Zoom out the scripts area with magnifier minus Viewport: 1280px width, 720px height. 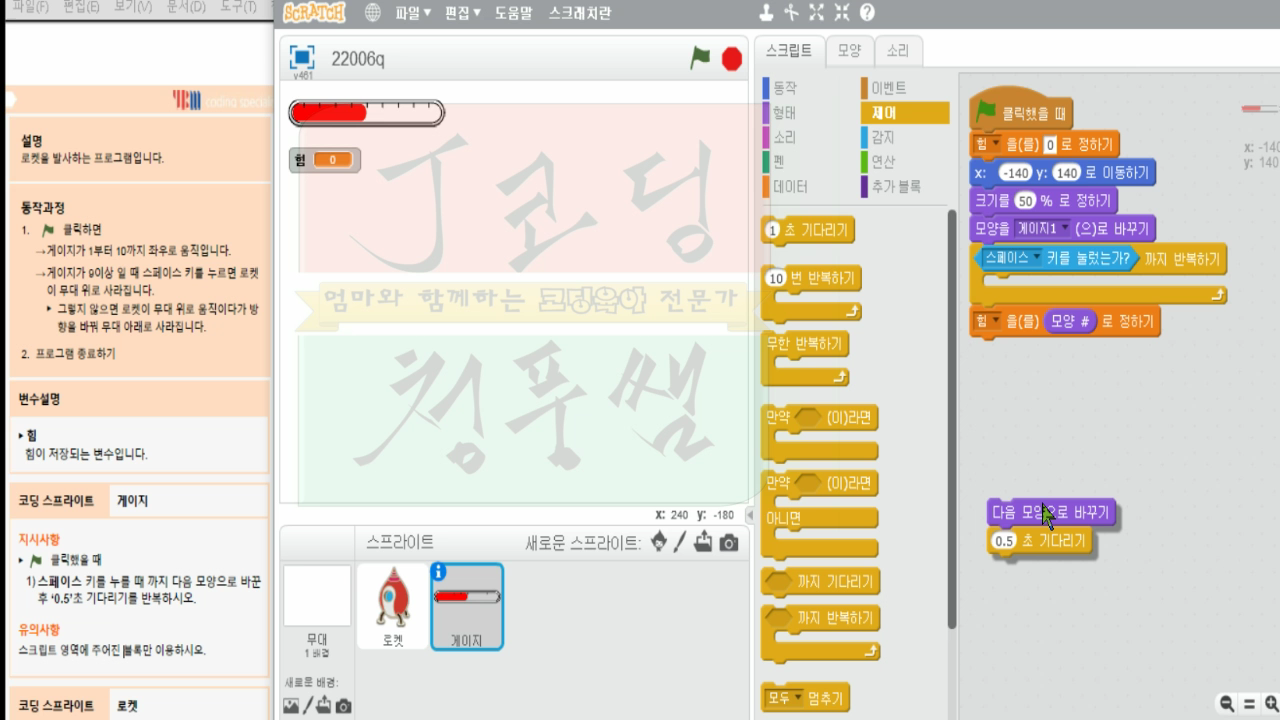pyautogui.click(x=1226, y=702)
